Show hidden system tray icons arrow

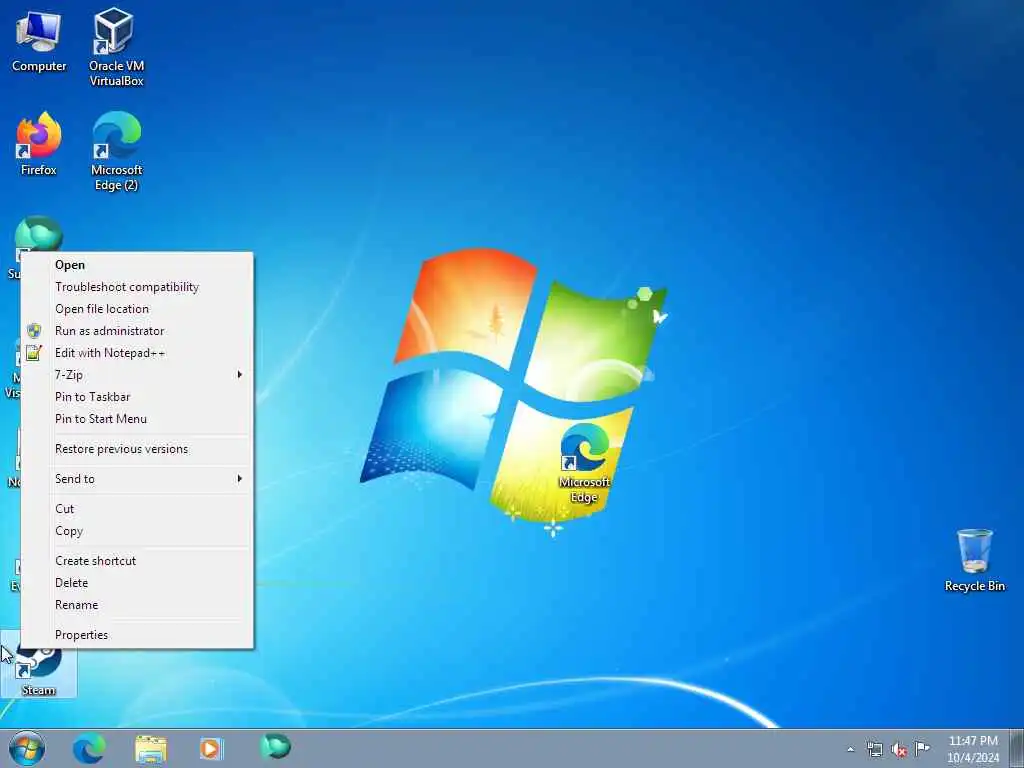point(850,749)
